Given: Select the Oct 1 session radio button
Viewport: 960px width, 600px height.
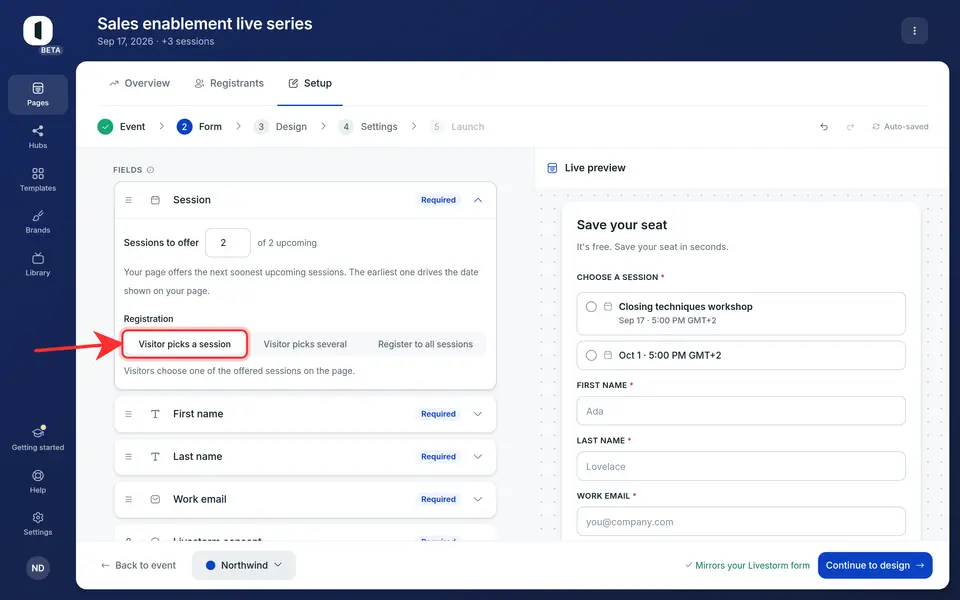Looking at the screenshot, I should (x=591, y=355).
